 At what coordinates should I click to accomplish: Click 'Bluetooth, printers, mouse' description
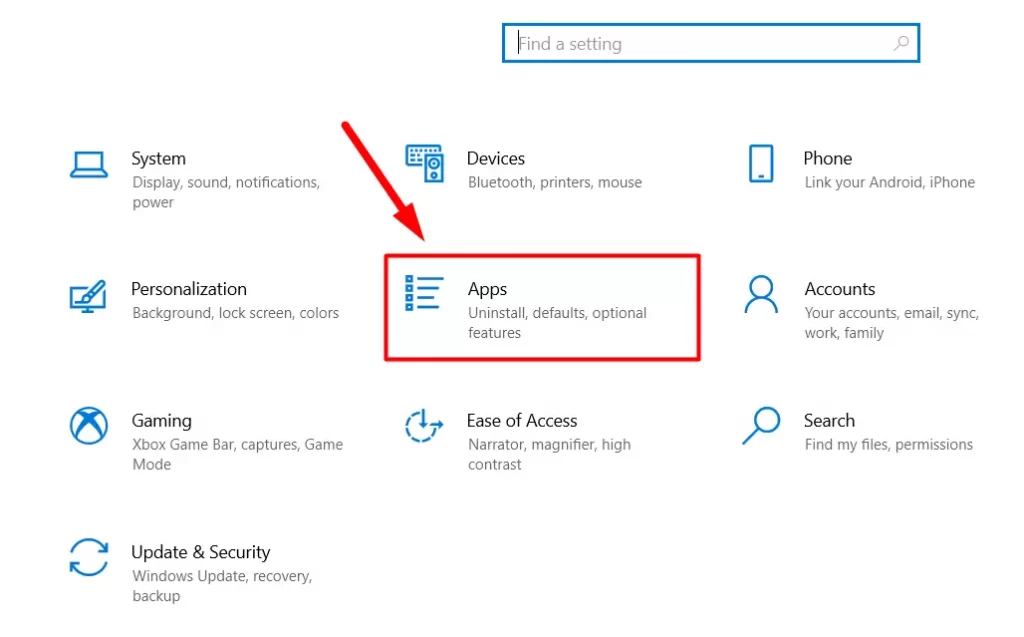(555, 182)
